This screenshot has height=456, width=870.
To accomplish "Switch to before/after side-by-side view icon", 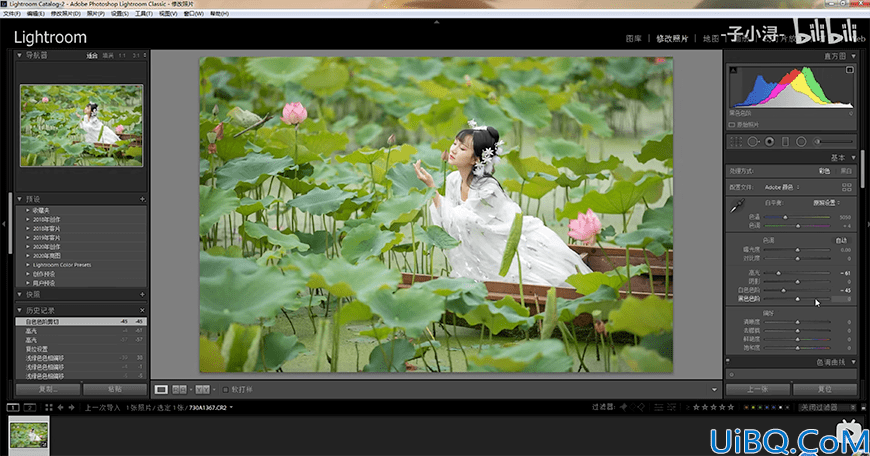I will coord(203,390).
